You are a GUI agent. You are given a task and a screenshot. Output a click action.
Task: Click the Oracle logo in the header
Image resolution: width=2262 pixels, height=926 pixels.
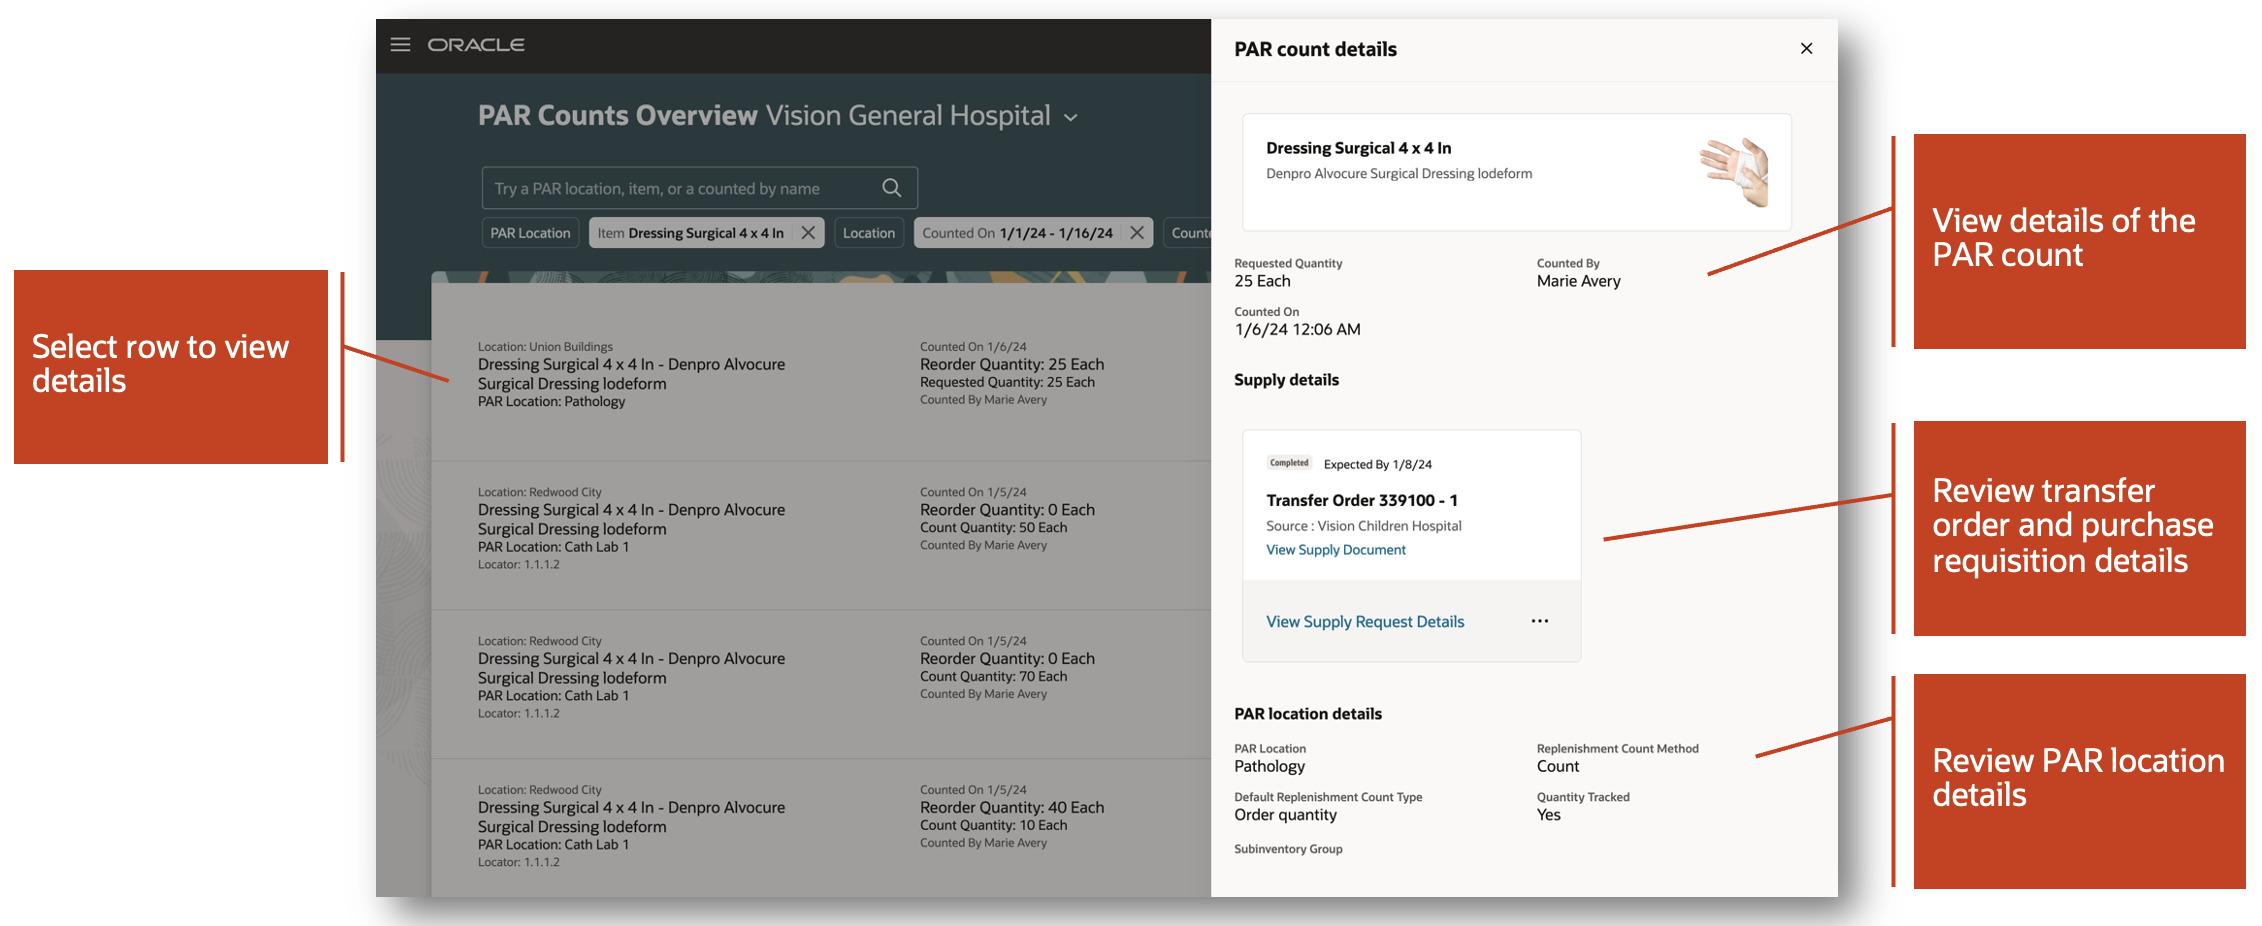[x=476, y=45]
